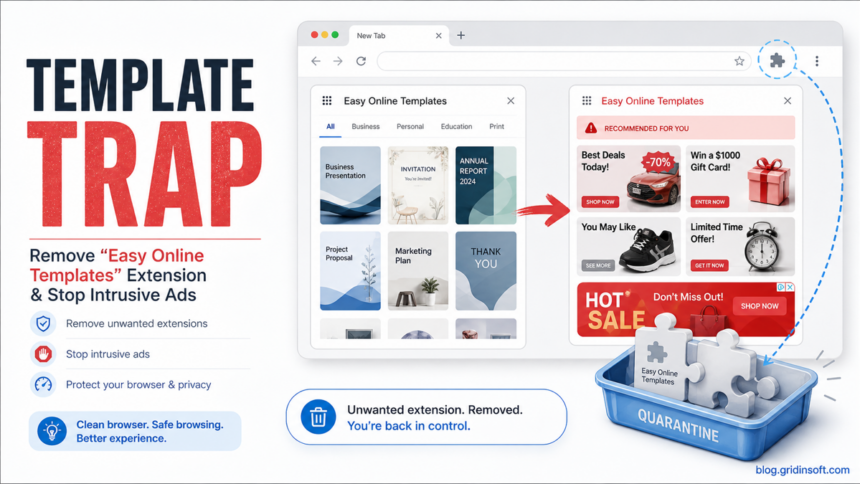Switch to the Education tab
The image size is (860, 484).
(456, 126)
